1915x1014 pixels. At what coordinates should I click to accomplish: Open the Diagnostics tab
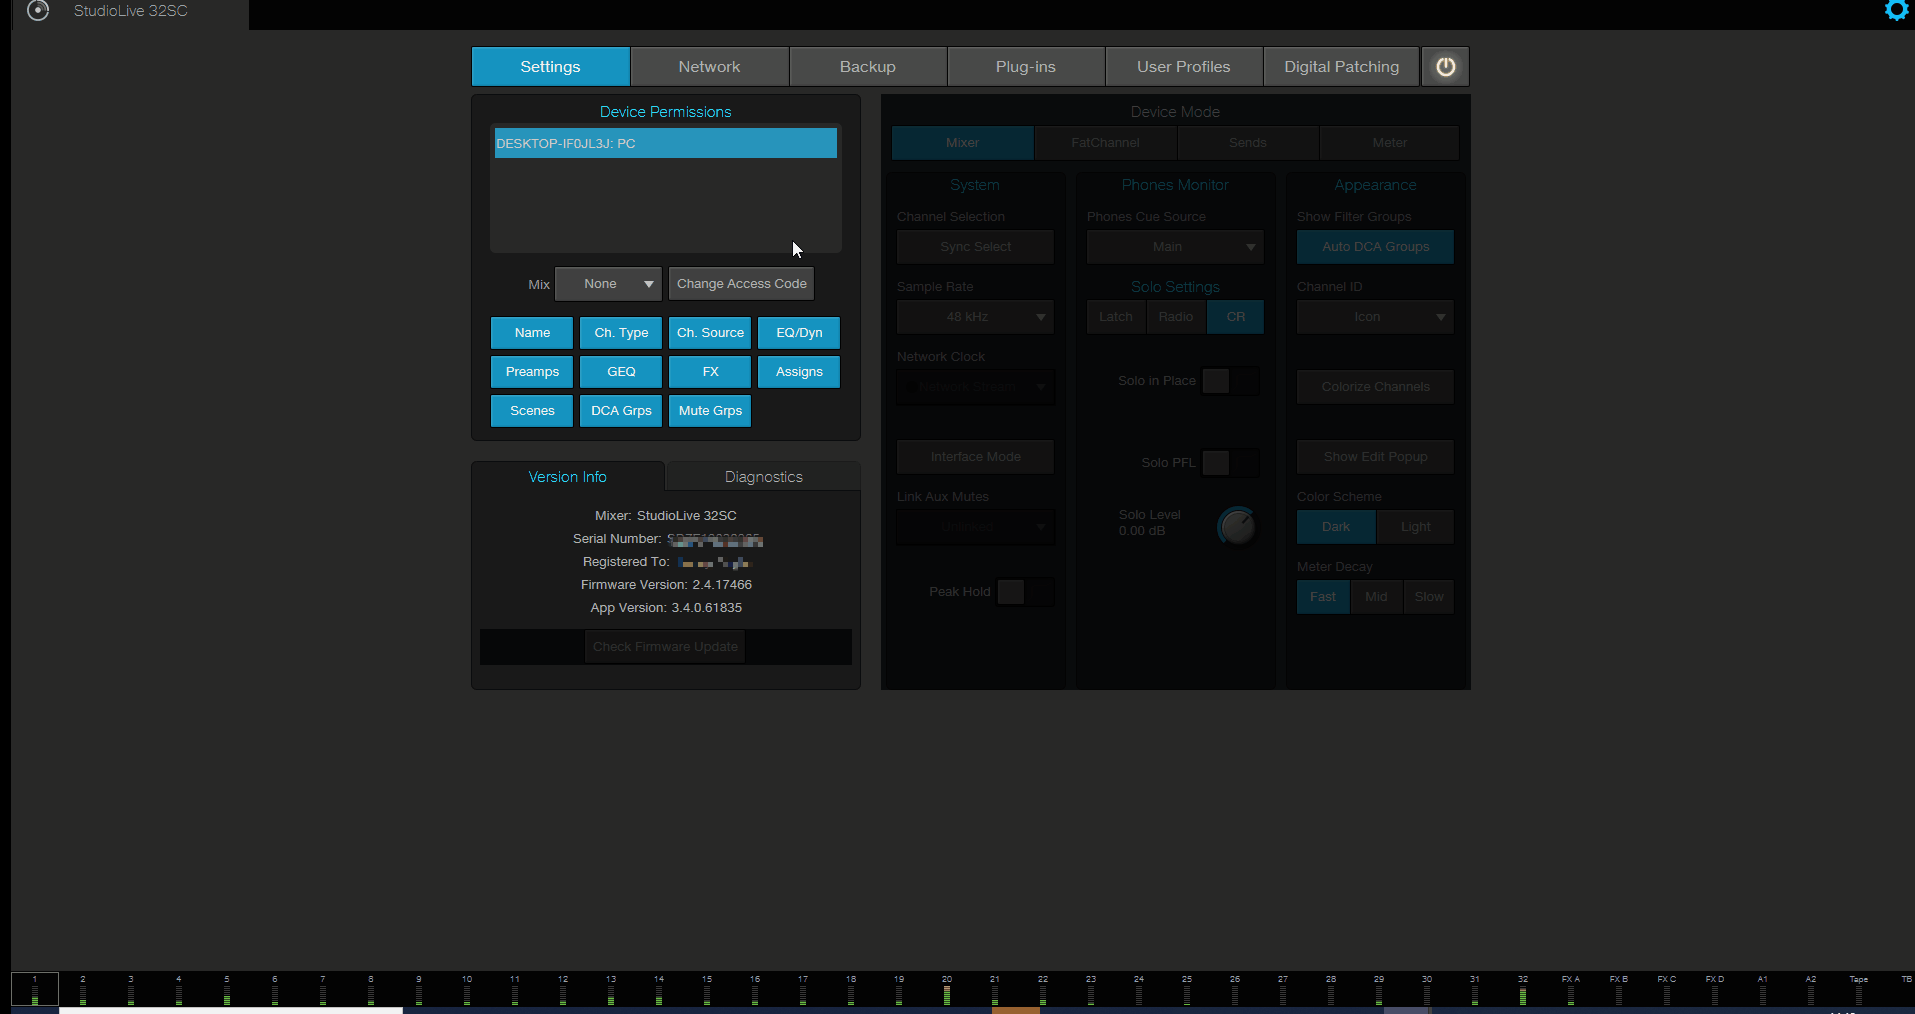[763, 477]
